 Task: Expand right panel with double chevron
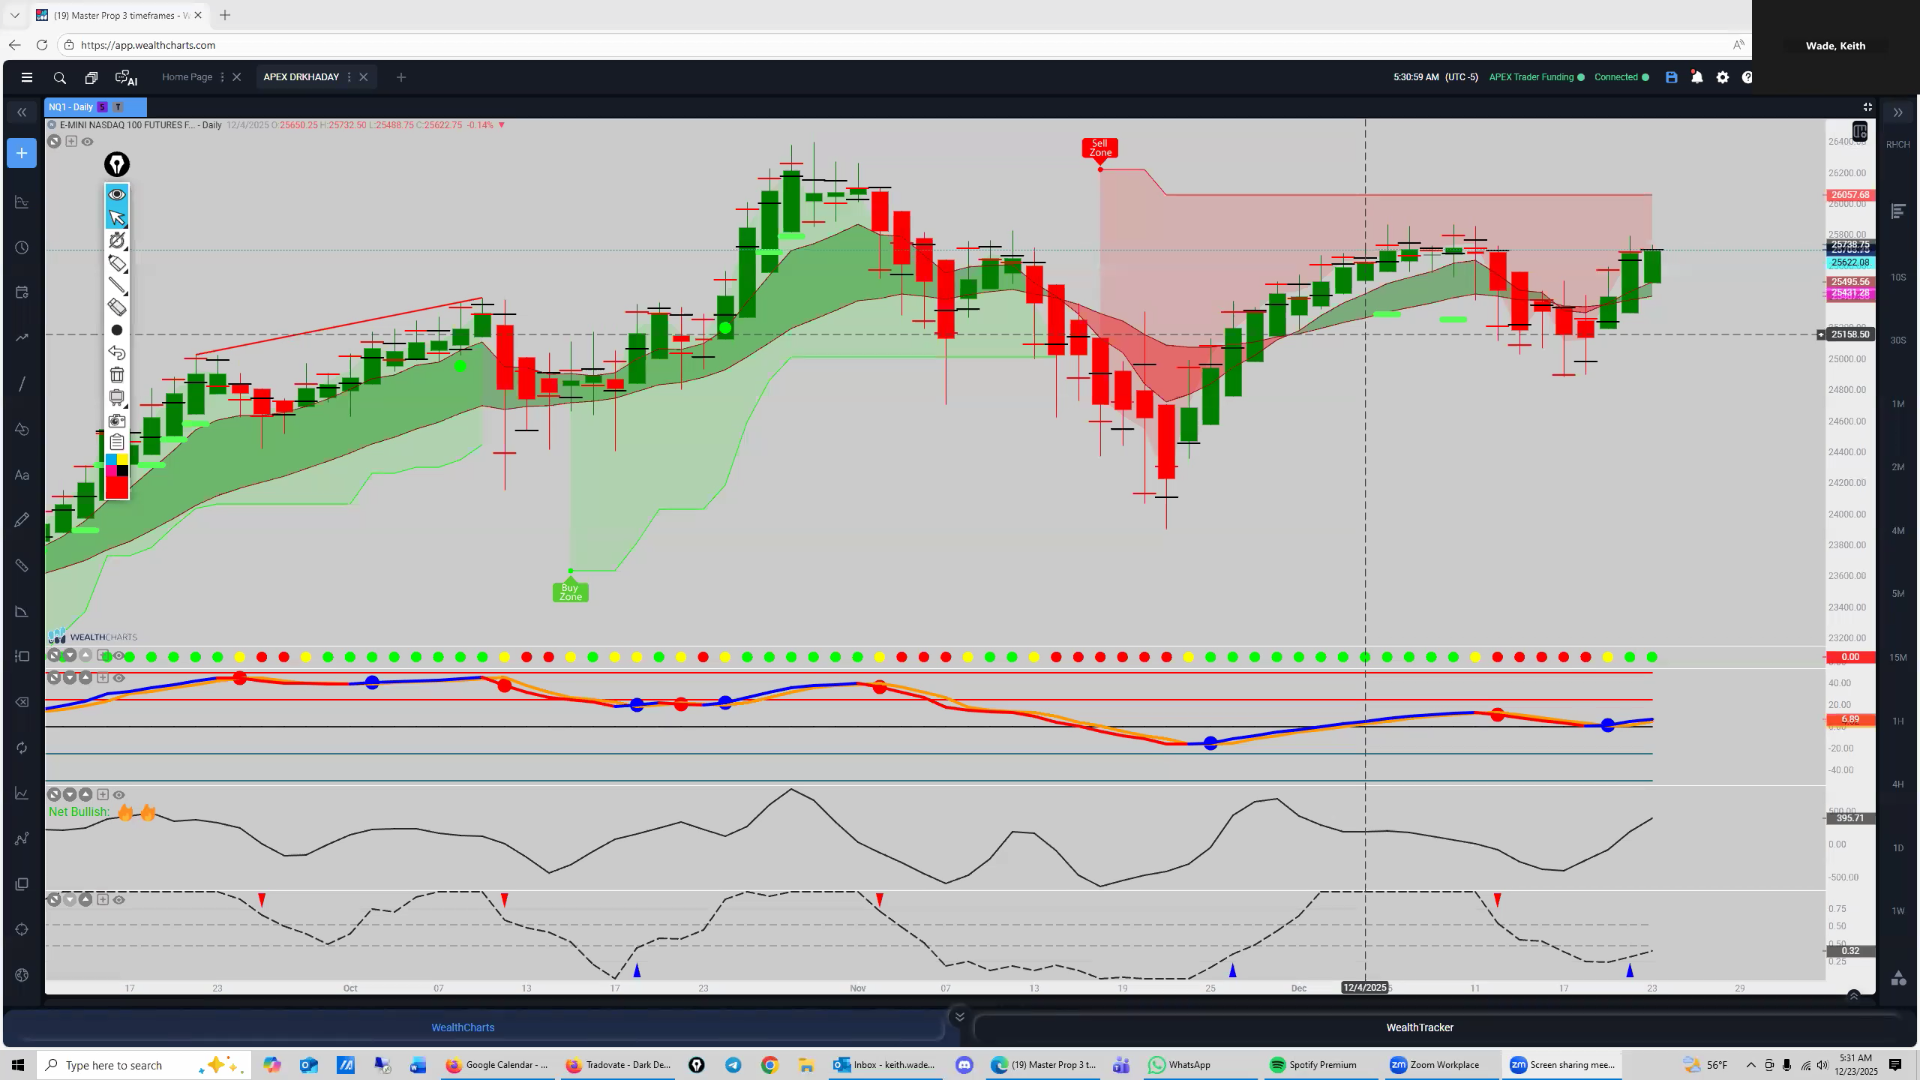click(1898, 112)
